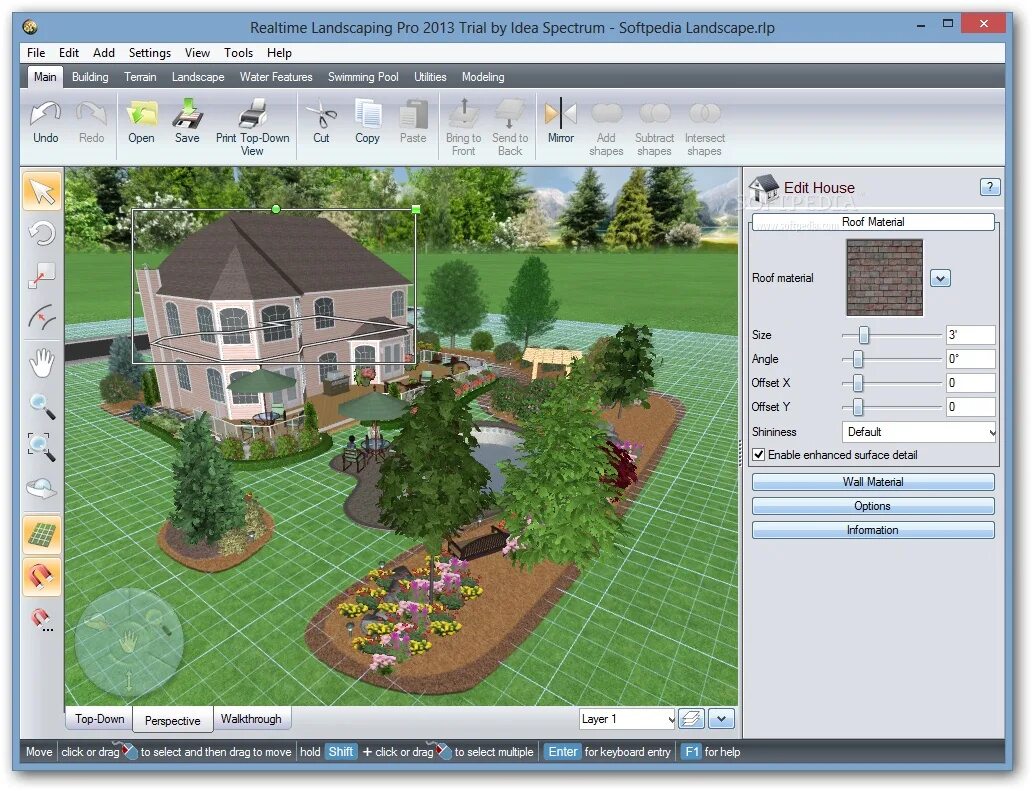Open the Shininess Default dropdown

pos(918,432)
